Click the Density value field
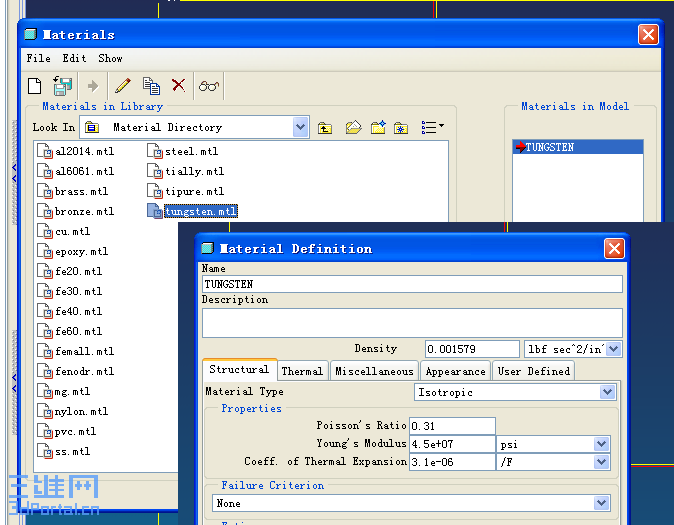This screenshot has height=525, width=674. click(x=472, y=349)
